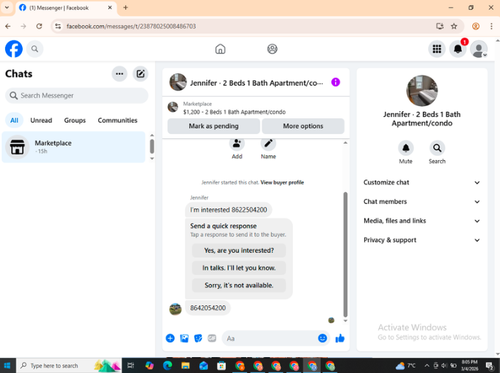Go to the Home feed icon
The height and width of the screenshot is (373, 500).
[x=220, y=49]
